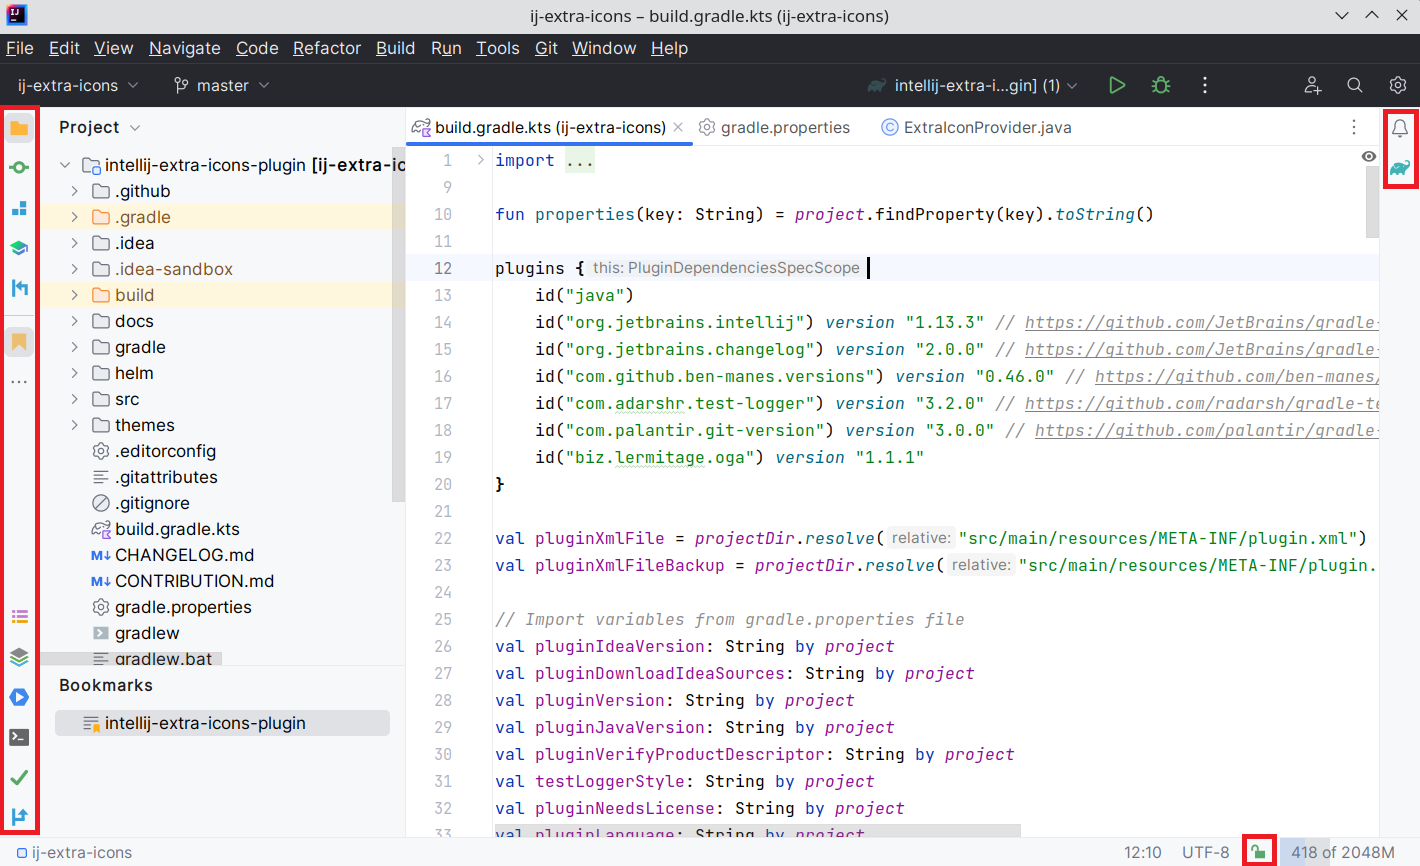
Task: Open the TODO list tool window
Action: point(19,617)
